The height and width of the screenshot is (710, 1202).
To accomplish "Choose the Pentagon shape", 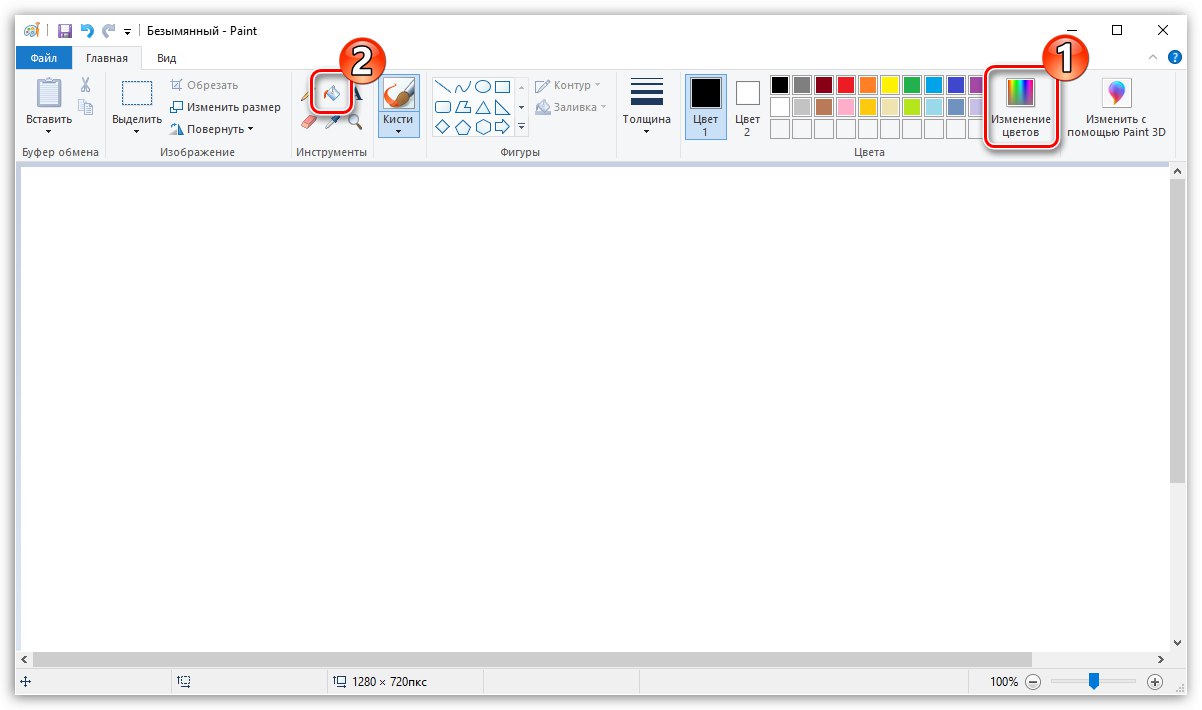I will click(463, 127).
